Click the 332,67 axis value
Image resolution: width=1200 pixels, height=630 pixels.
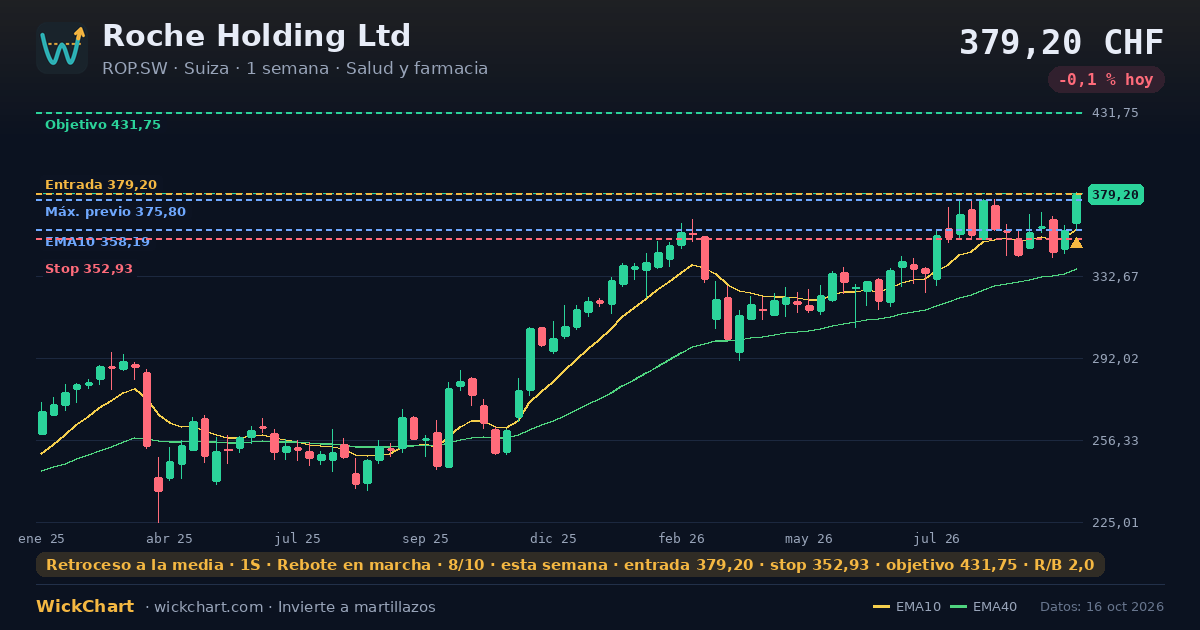(x=1115, y=276)
